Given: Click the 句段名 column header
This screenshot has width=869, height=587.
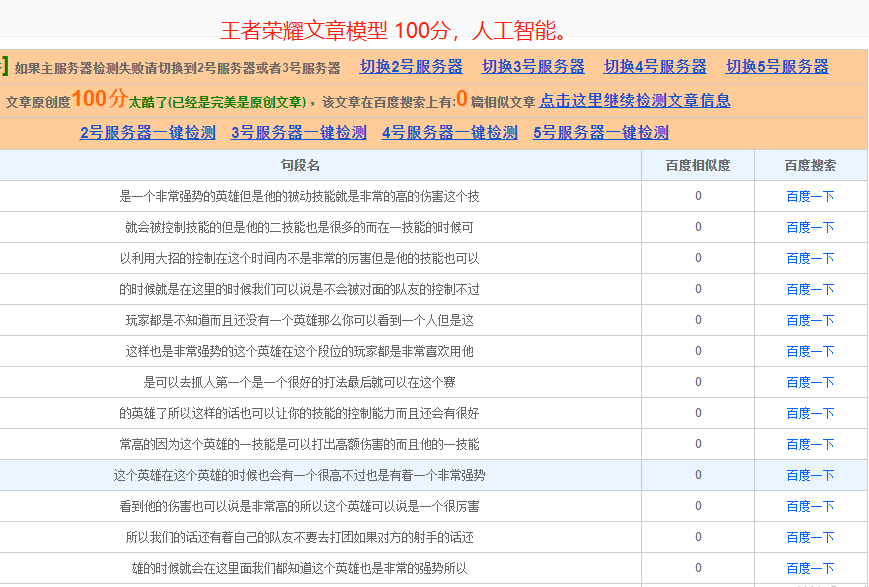Looking at the screenshot, I should [x=300, y=165].
